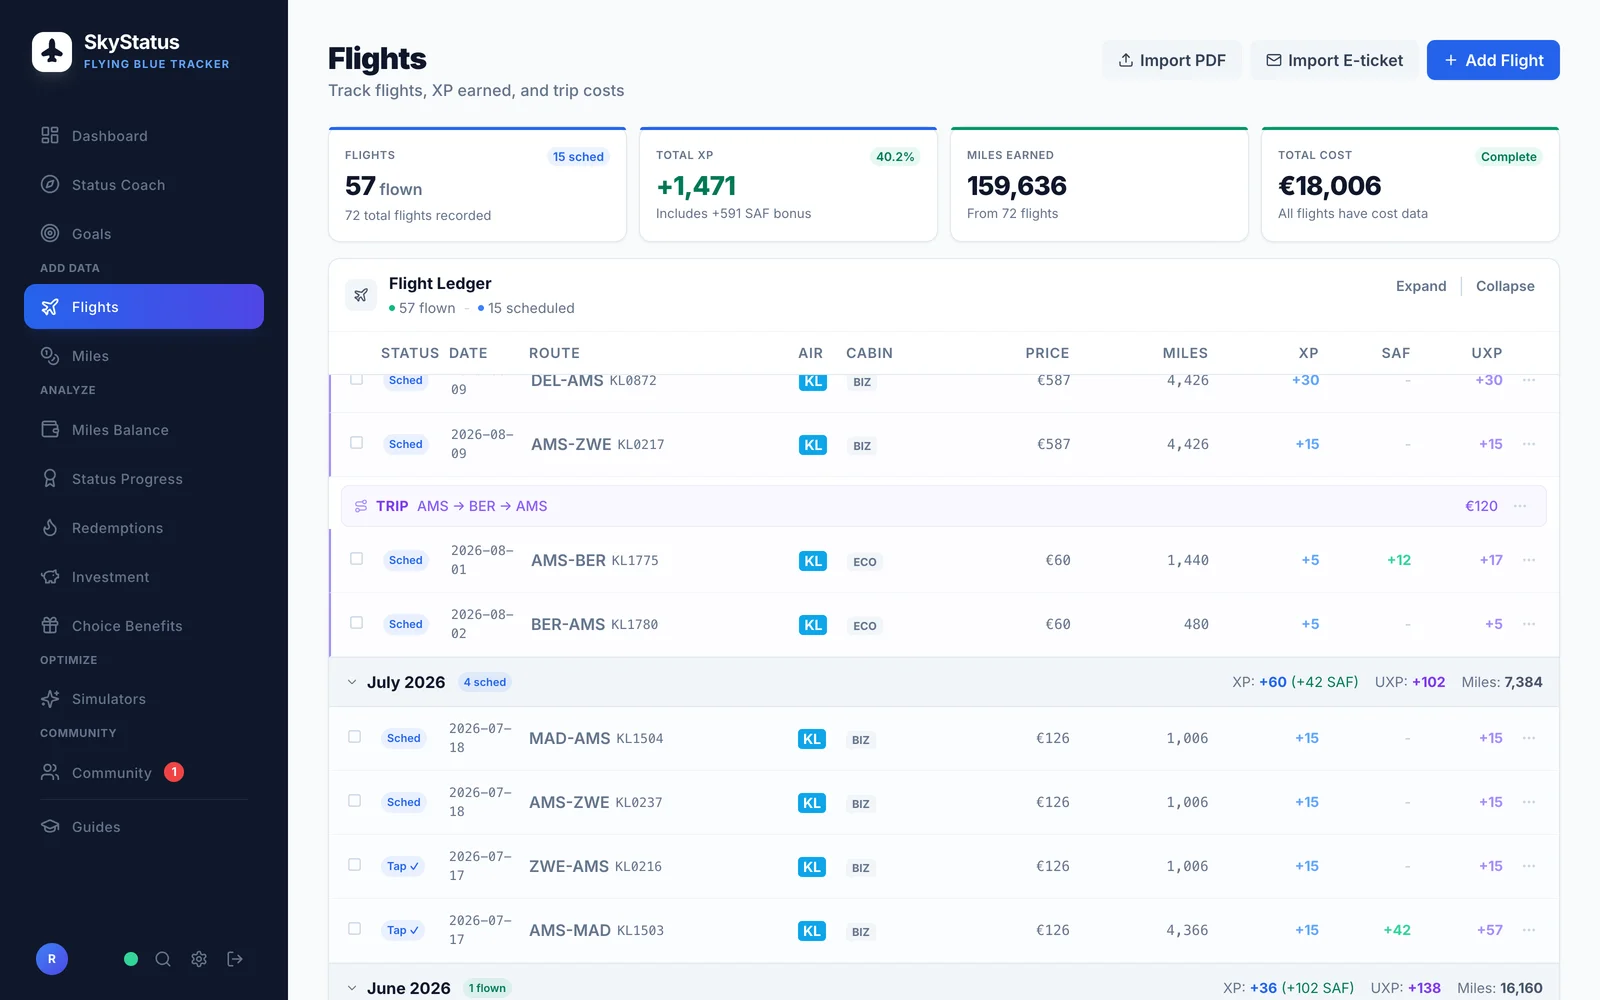The width and height of the screenshot is (1600, 1000).
Task: Click the Import E-ticket button
Action: coord(1334,60)
